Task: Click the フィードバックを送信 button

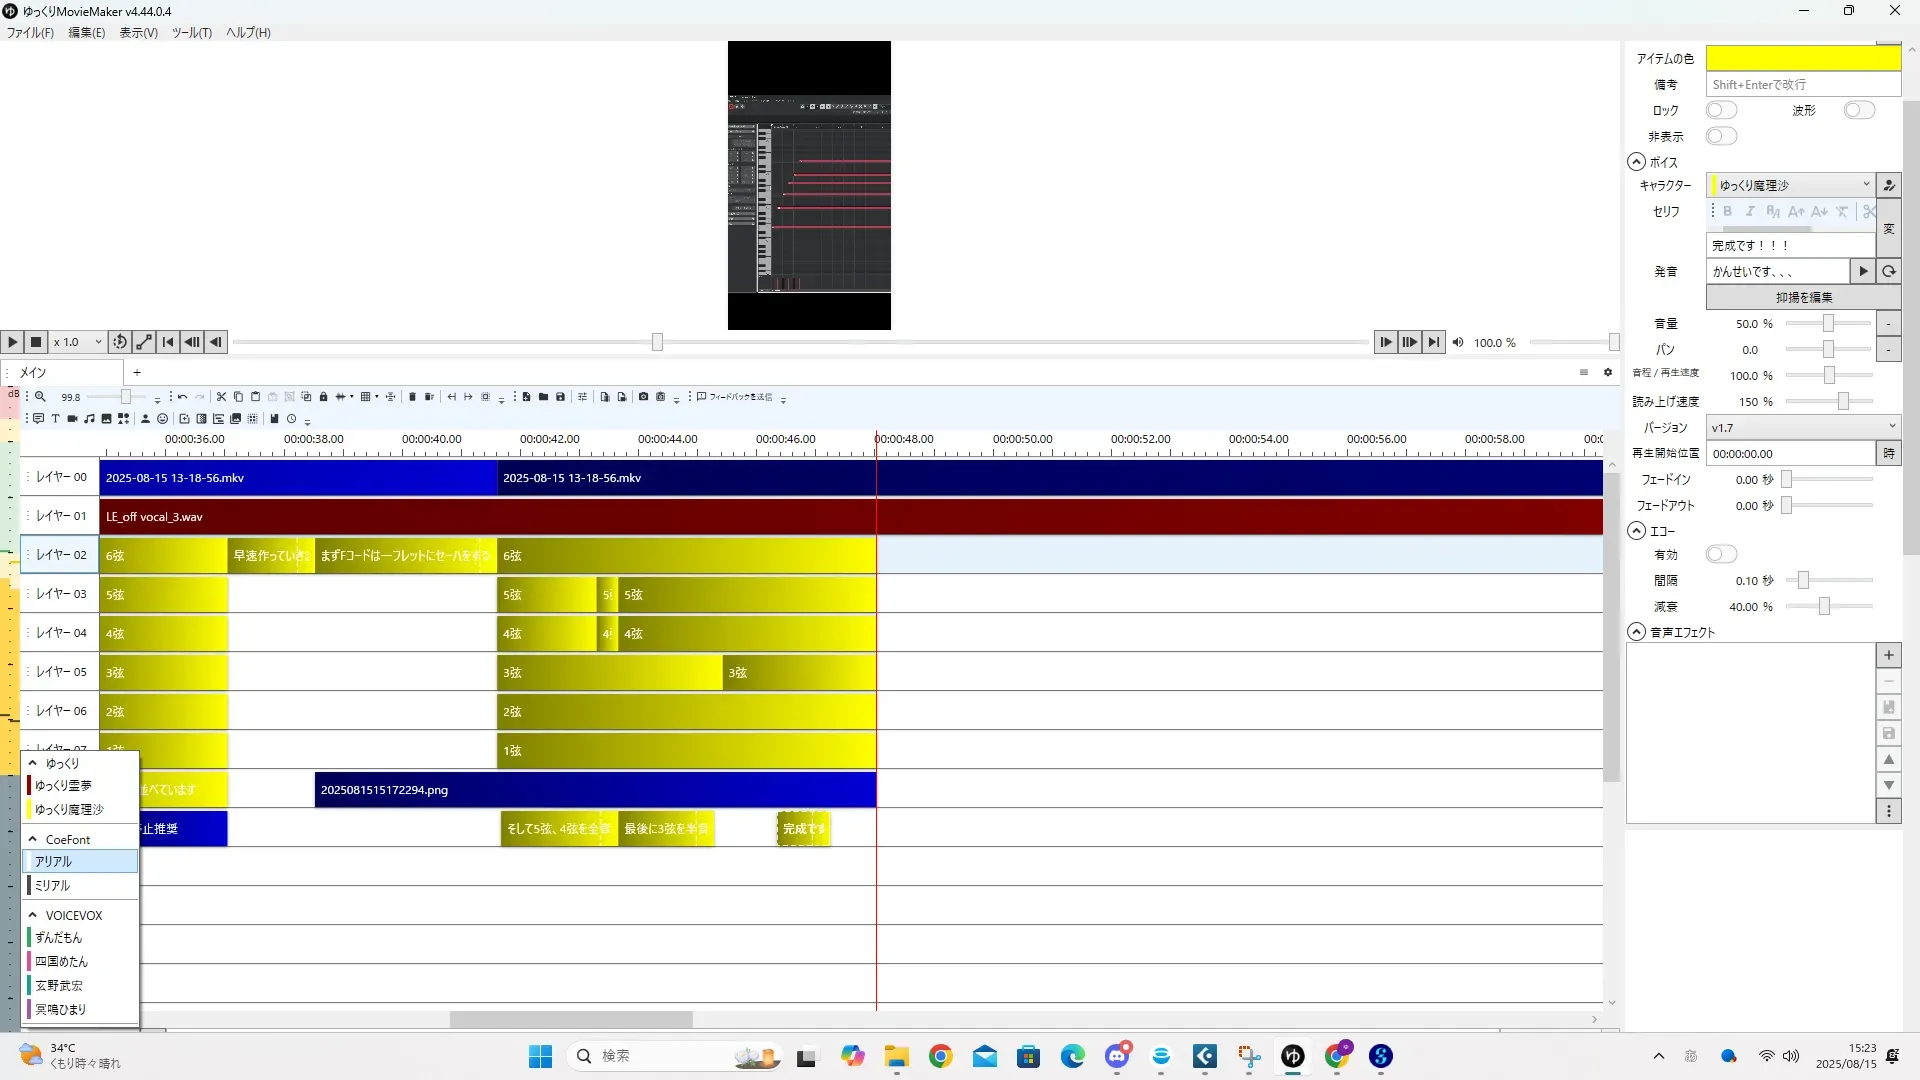Action: click(x=735, y=397)
